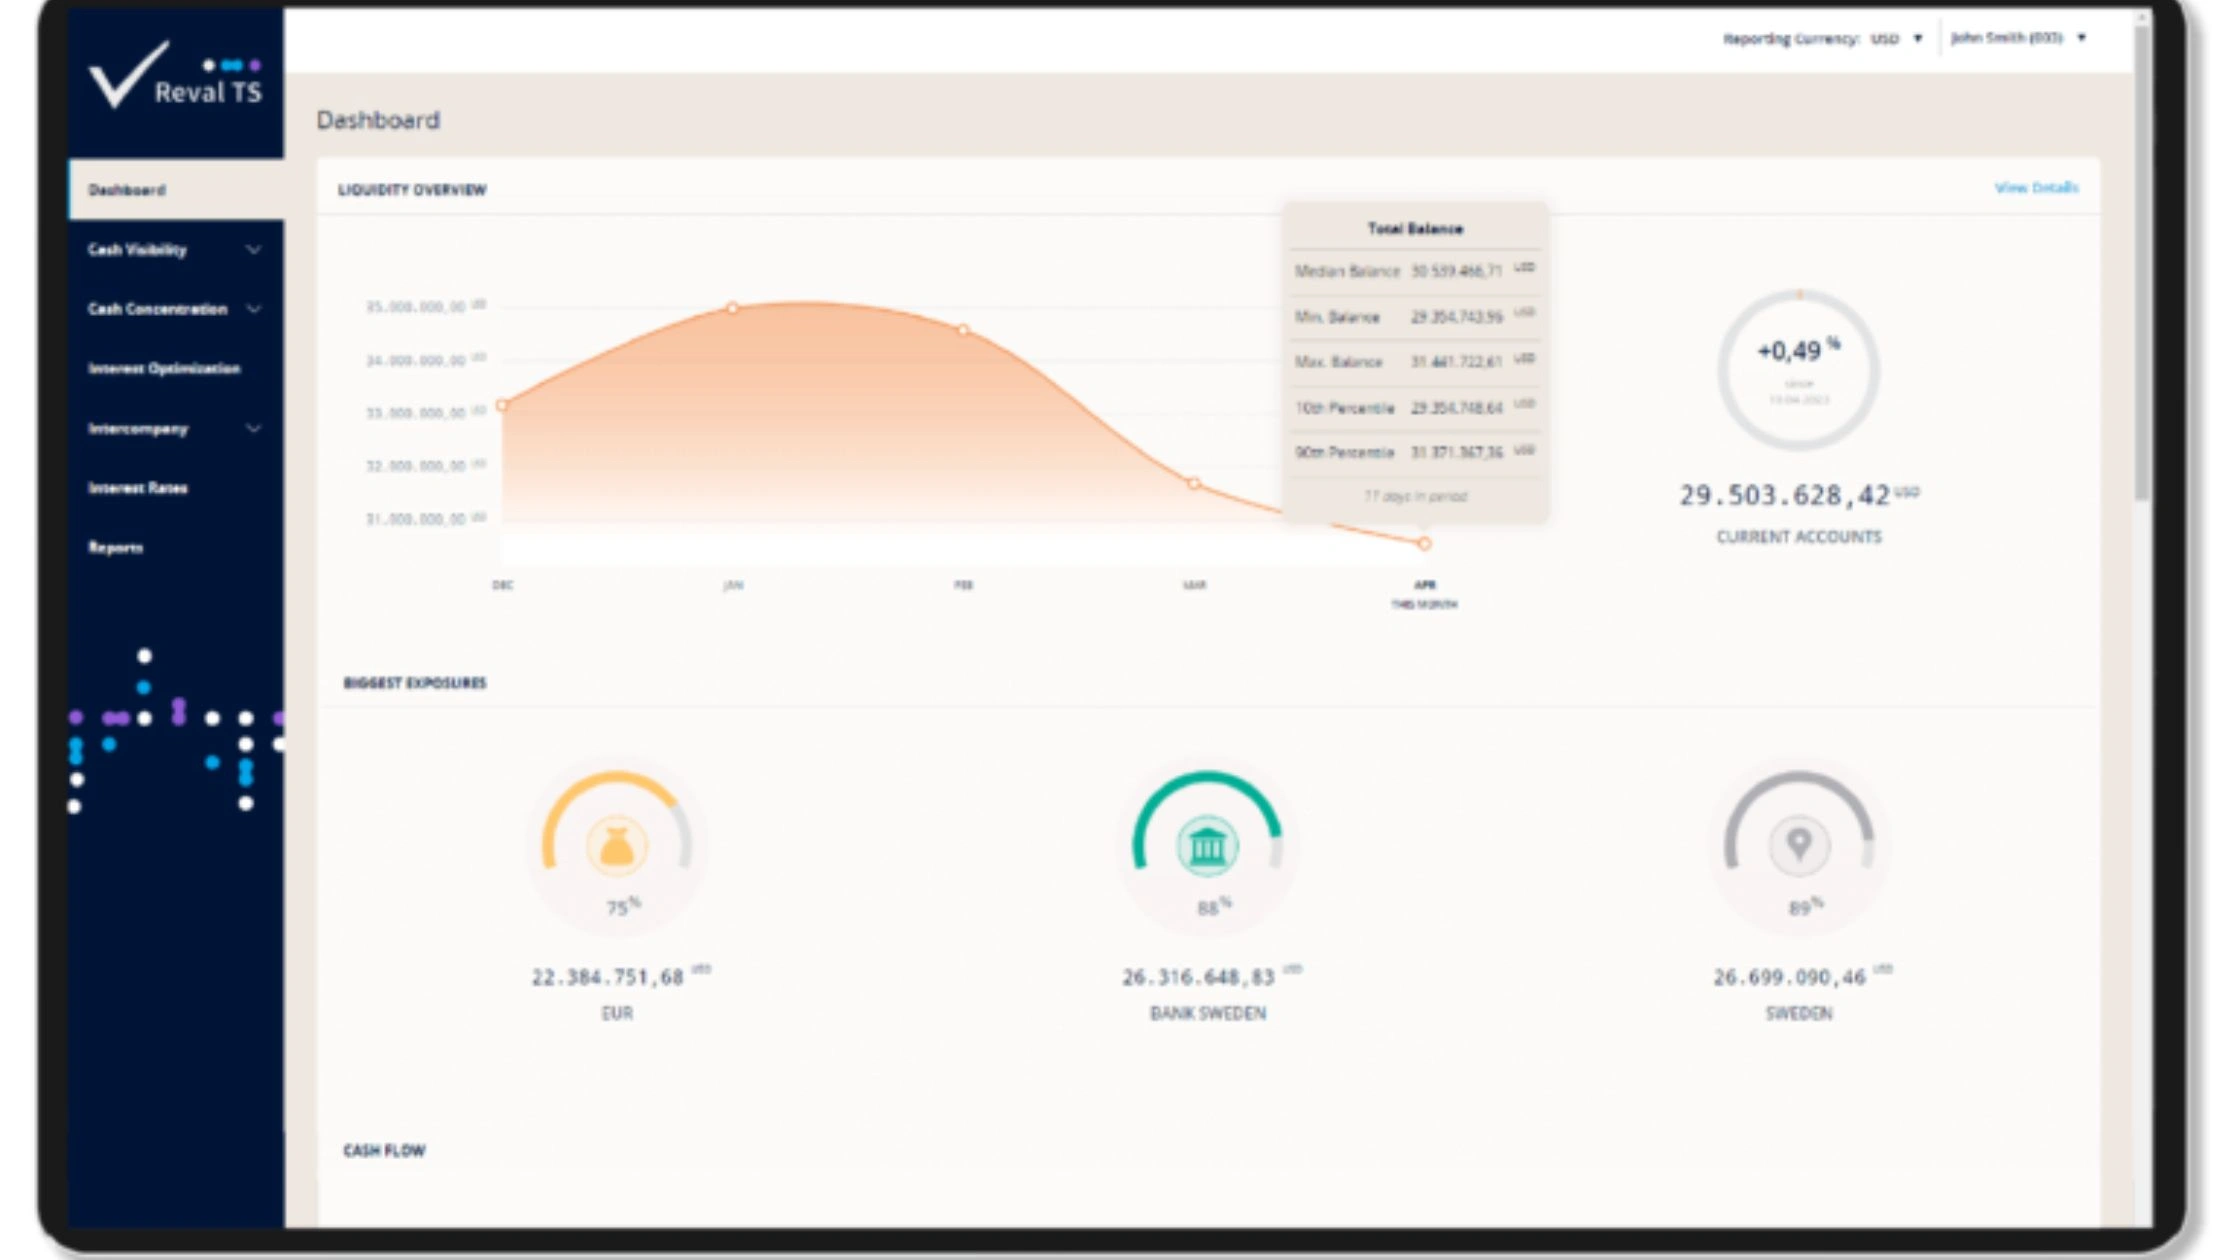The height and width of the screenshot is (1260, 2240).
Task: Open the Reporting Currency USD dropdown
Action: point(1917,39)
